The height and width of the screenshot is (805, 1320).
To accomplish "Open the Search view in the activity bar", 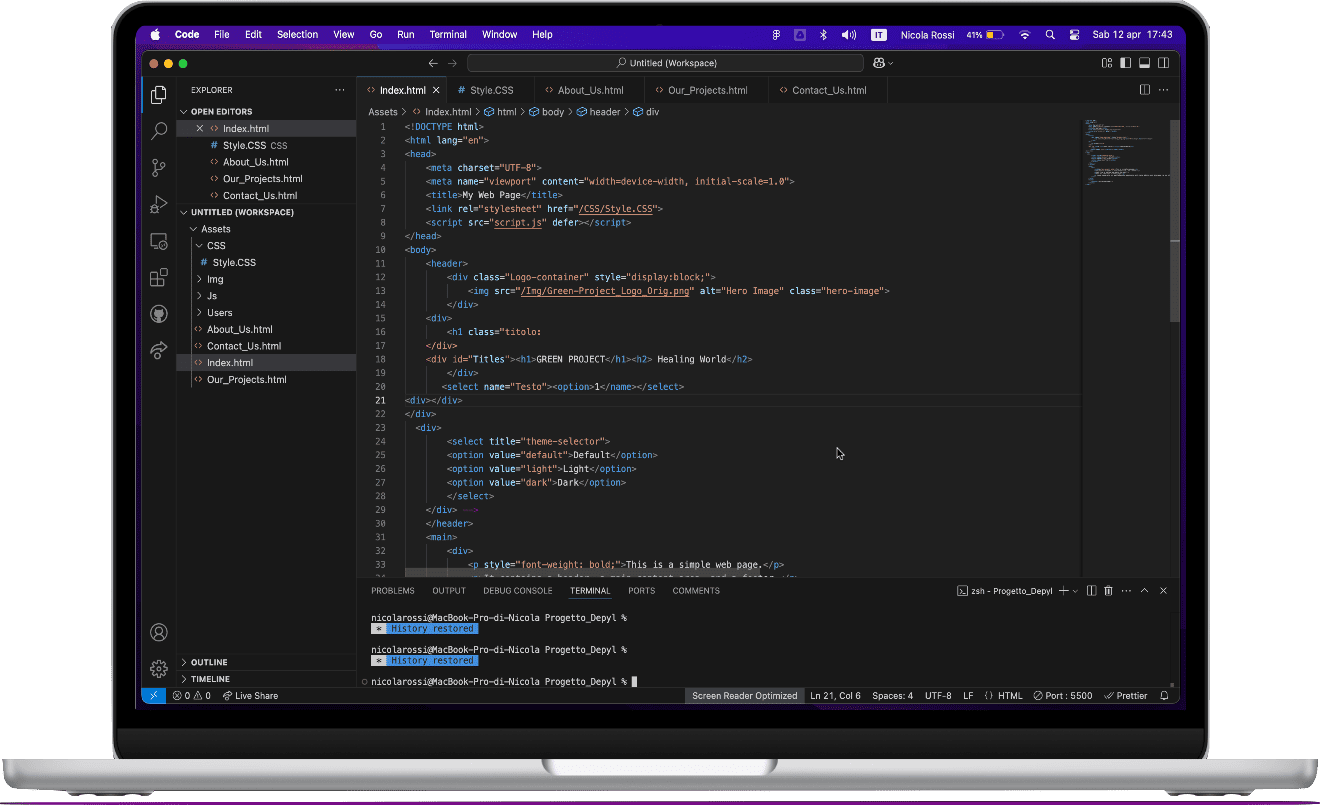I will (158, 131).
